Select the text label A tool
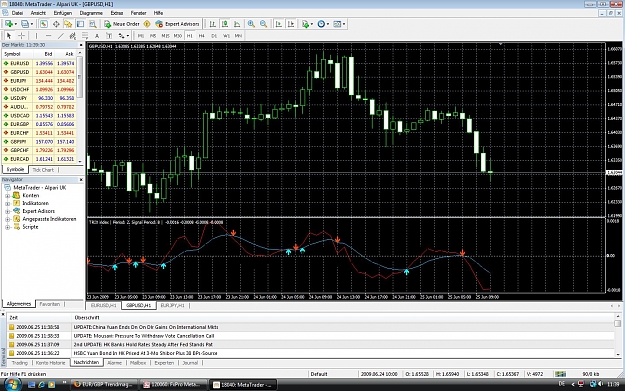Image resolution: width=625 pixels, height=391 pixels. click(97, 36)
